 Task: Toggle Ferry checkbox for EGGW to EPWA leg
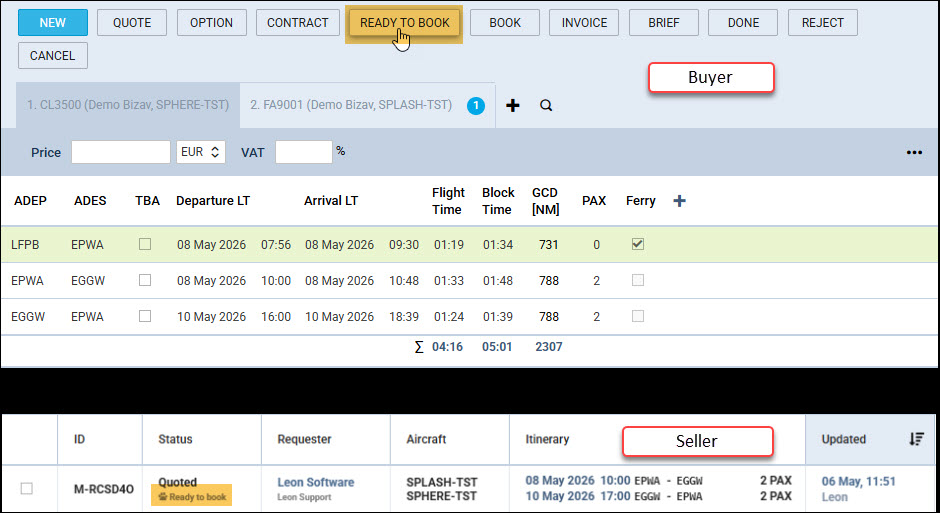coord(638,316)
